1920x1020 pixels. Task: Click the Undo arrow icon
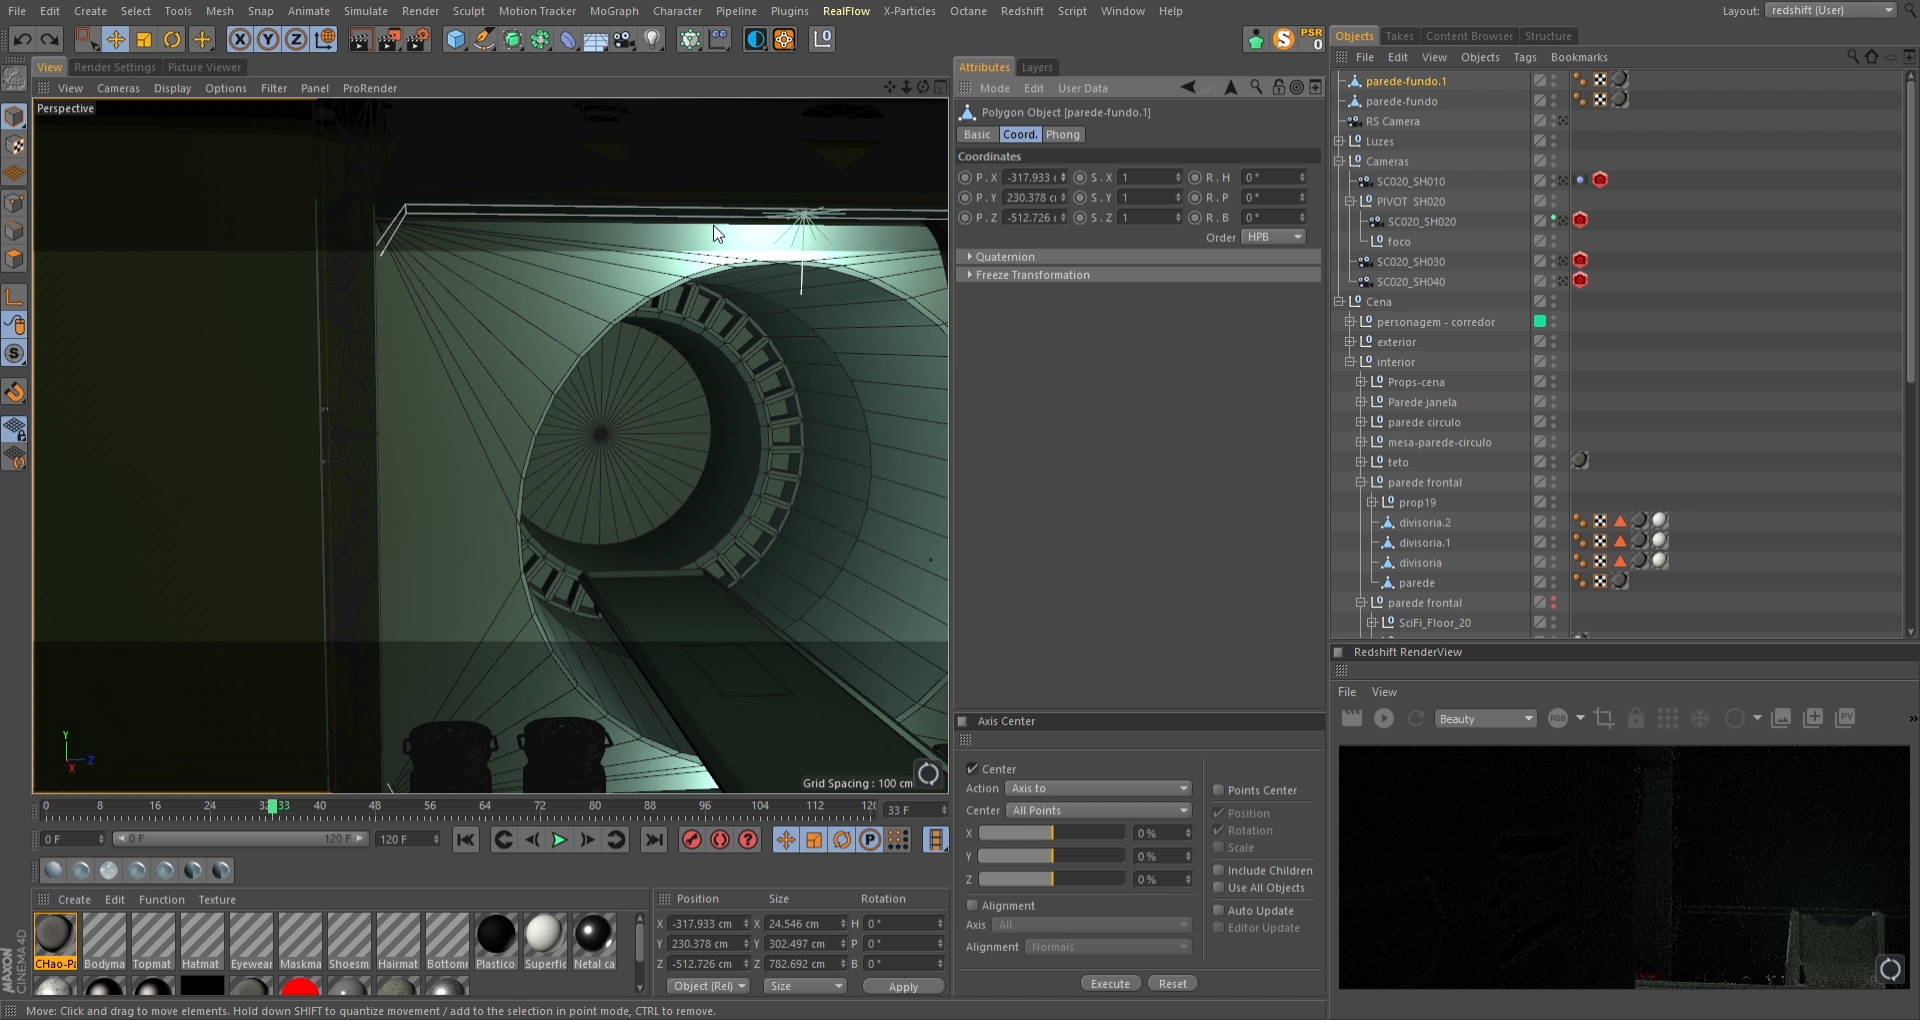coord(22,39)
